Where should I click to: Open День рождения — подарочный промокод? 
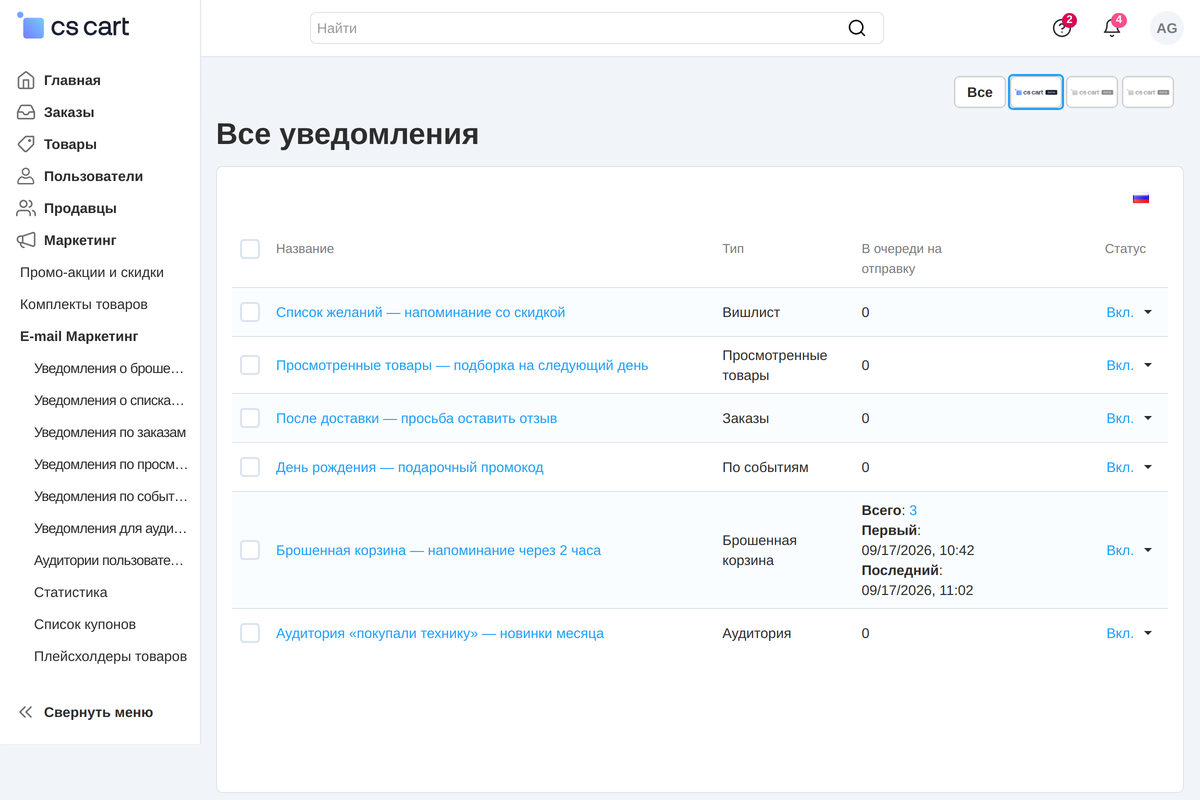410,467
